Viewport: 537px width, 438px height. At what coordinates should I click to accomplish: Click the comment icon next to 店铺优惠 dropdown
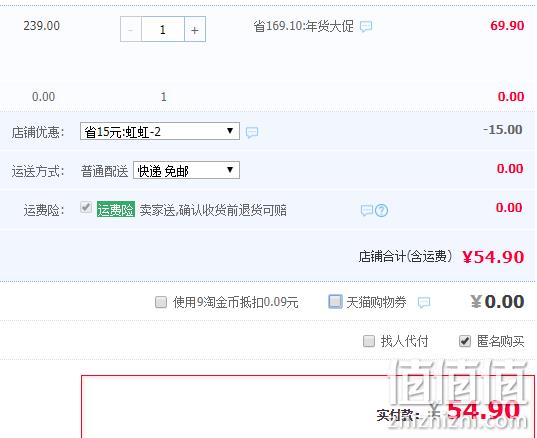tap(252, 132)
